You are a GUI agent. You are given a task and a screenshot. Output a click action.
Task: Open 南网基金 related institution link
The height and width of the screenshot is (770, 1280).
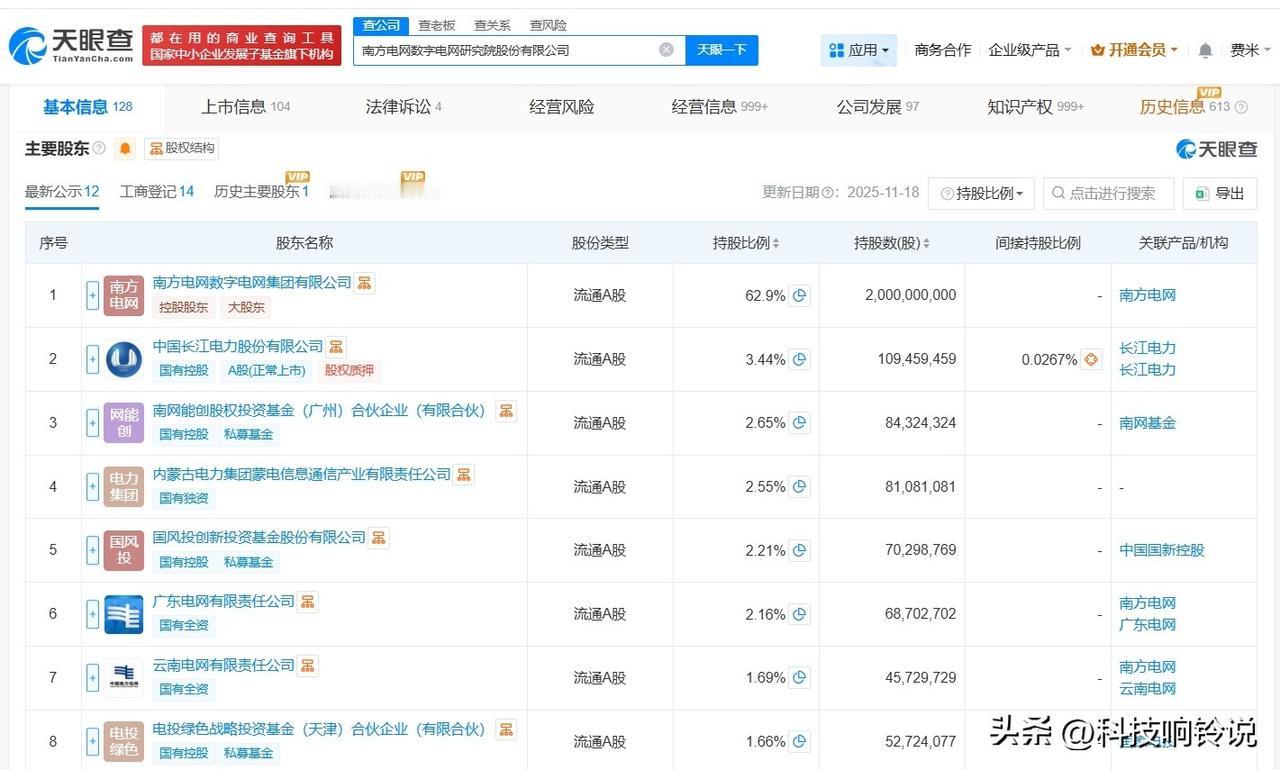[x=1148, y=423]
